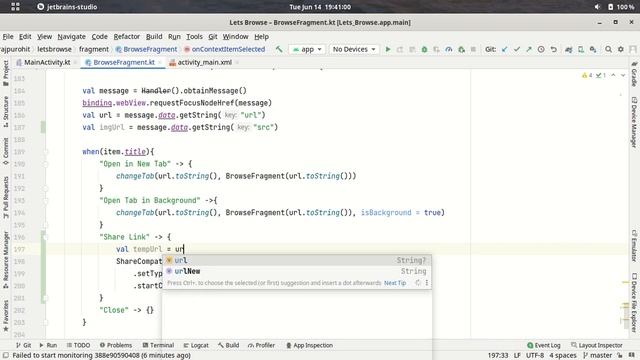Click battery 100% indicator
The width and height of the screenshot is (640, 360).
tap(621, 7)
